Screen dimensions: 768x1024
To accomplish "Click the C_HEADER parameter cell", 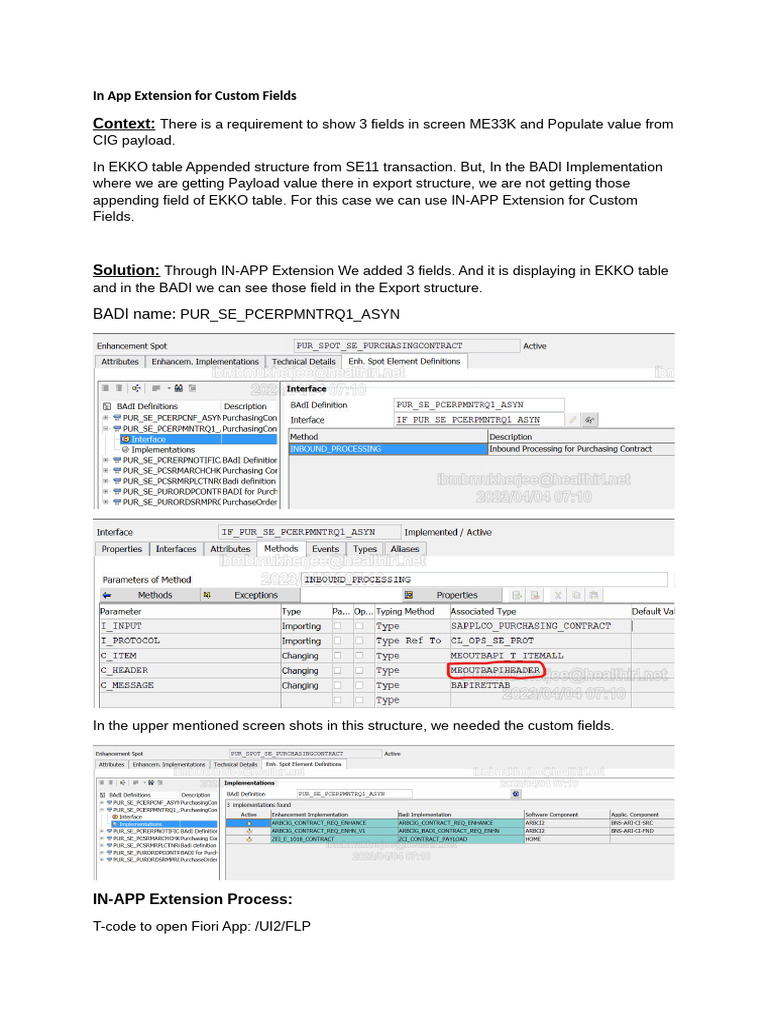I will tap(189, 670).
